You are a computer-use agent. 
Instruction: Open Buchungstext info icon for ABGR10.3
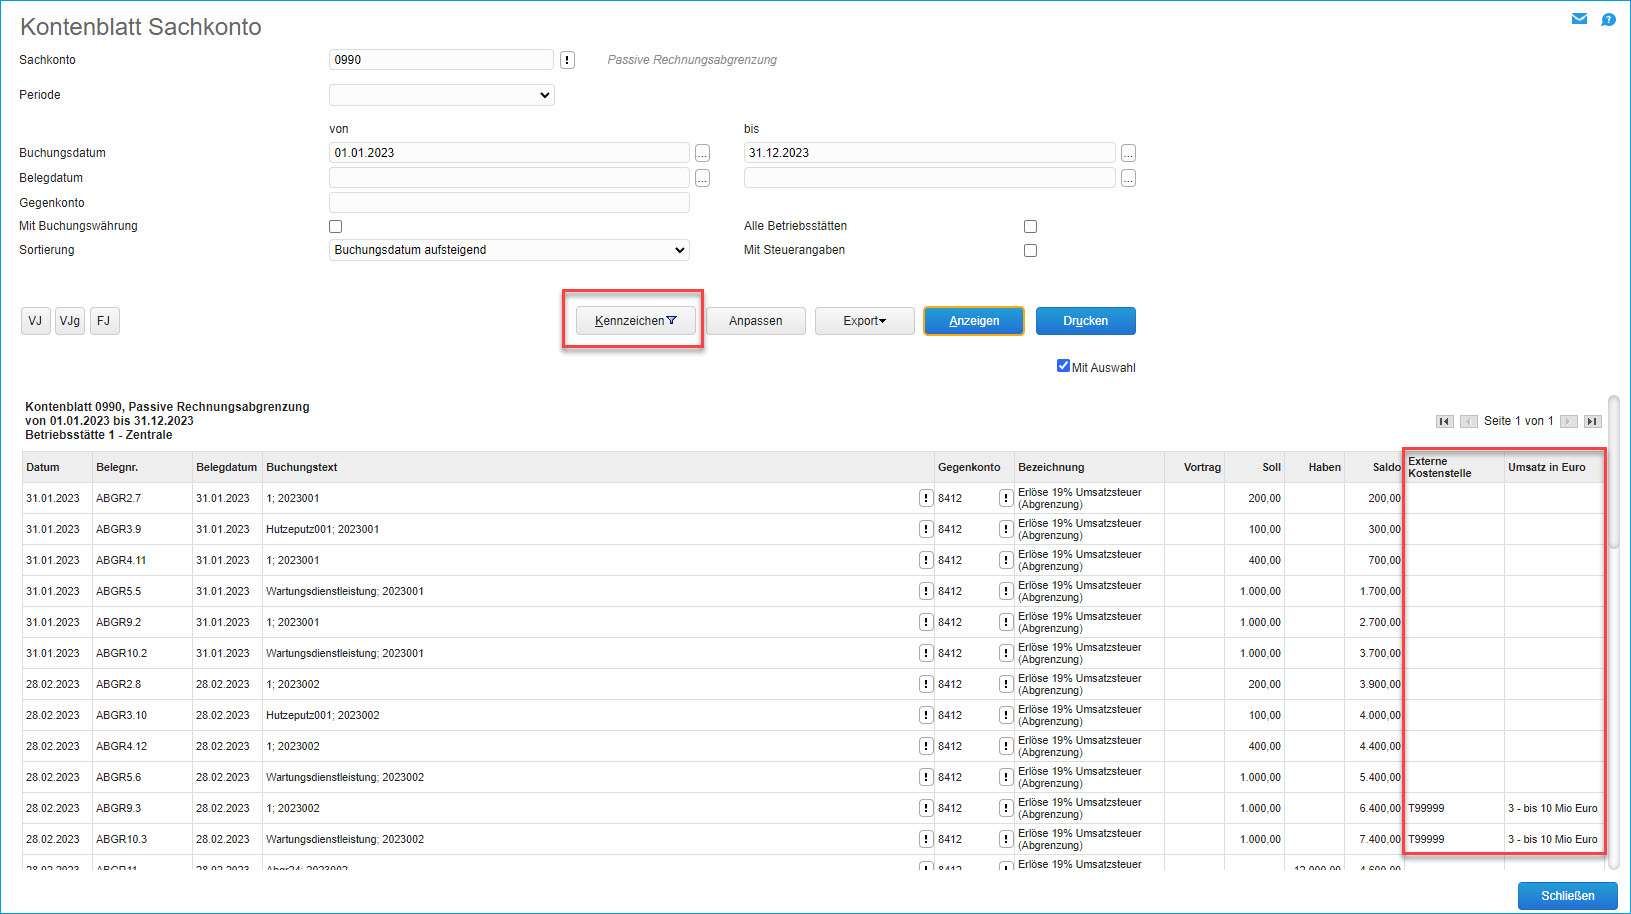[x=926, y=839]
